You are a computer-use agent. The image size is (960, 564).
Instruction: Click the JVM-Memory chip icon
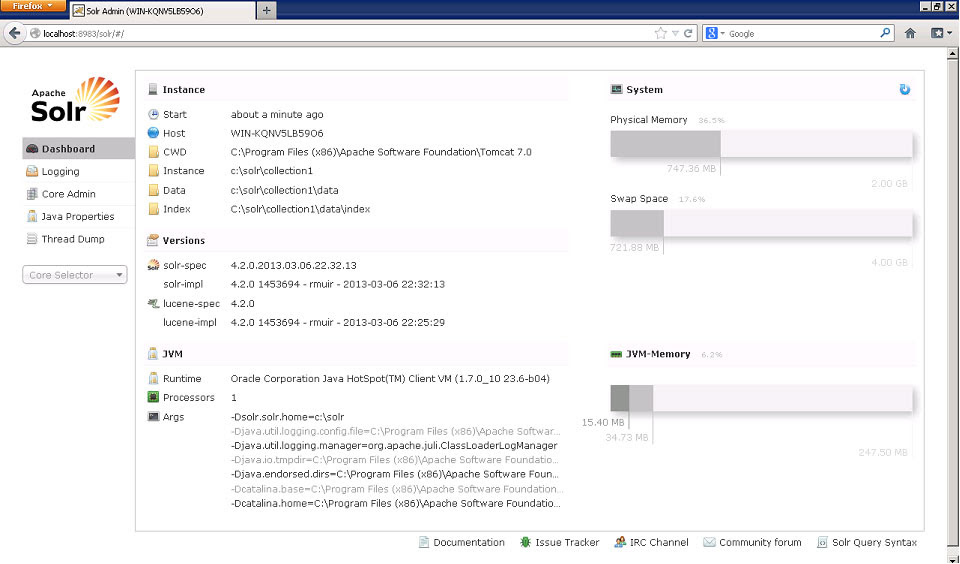coord(616,354)
